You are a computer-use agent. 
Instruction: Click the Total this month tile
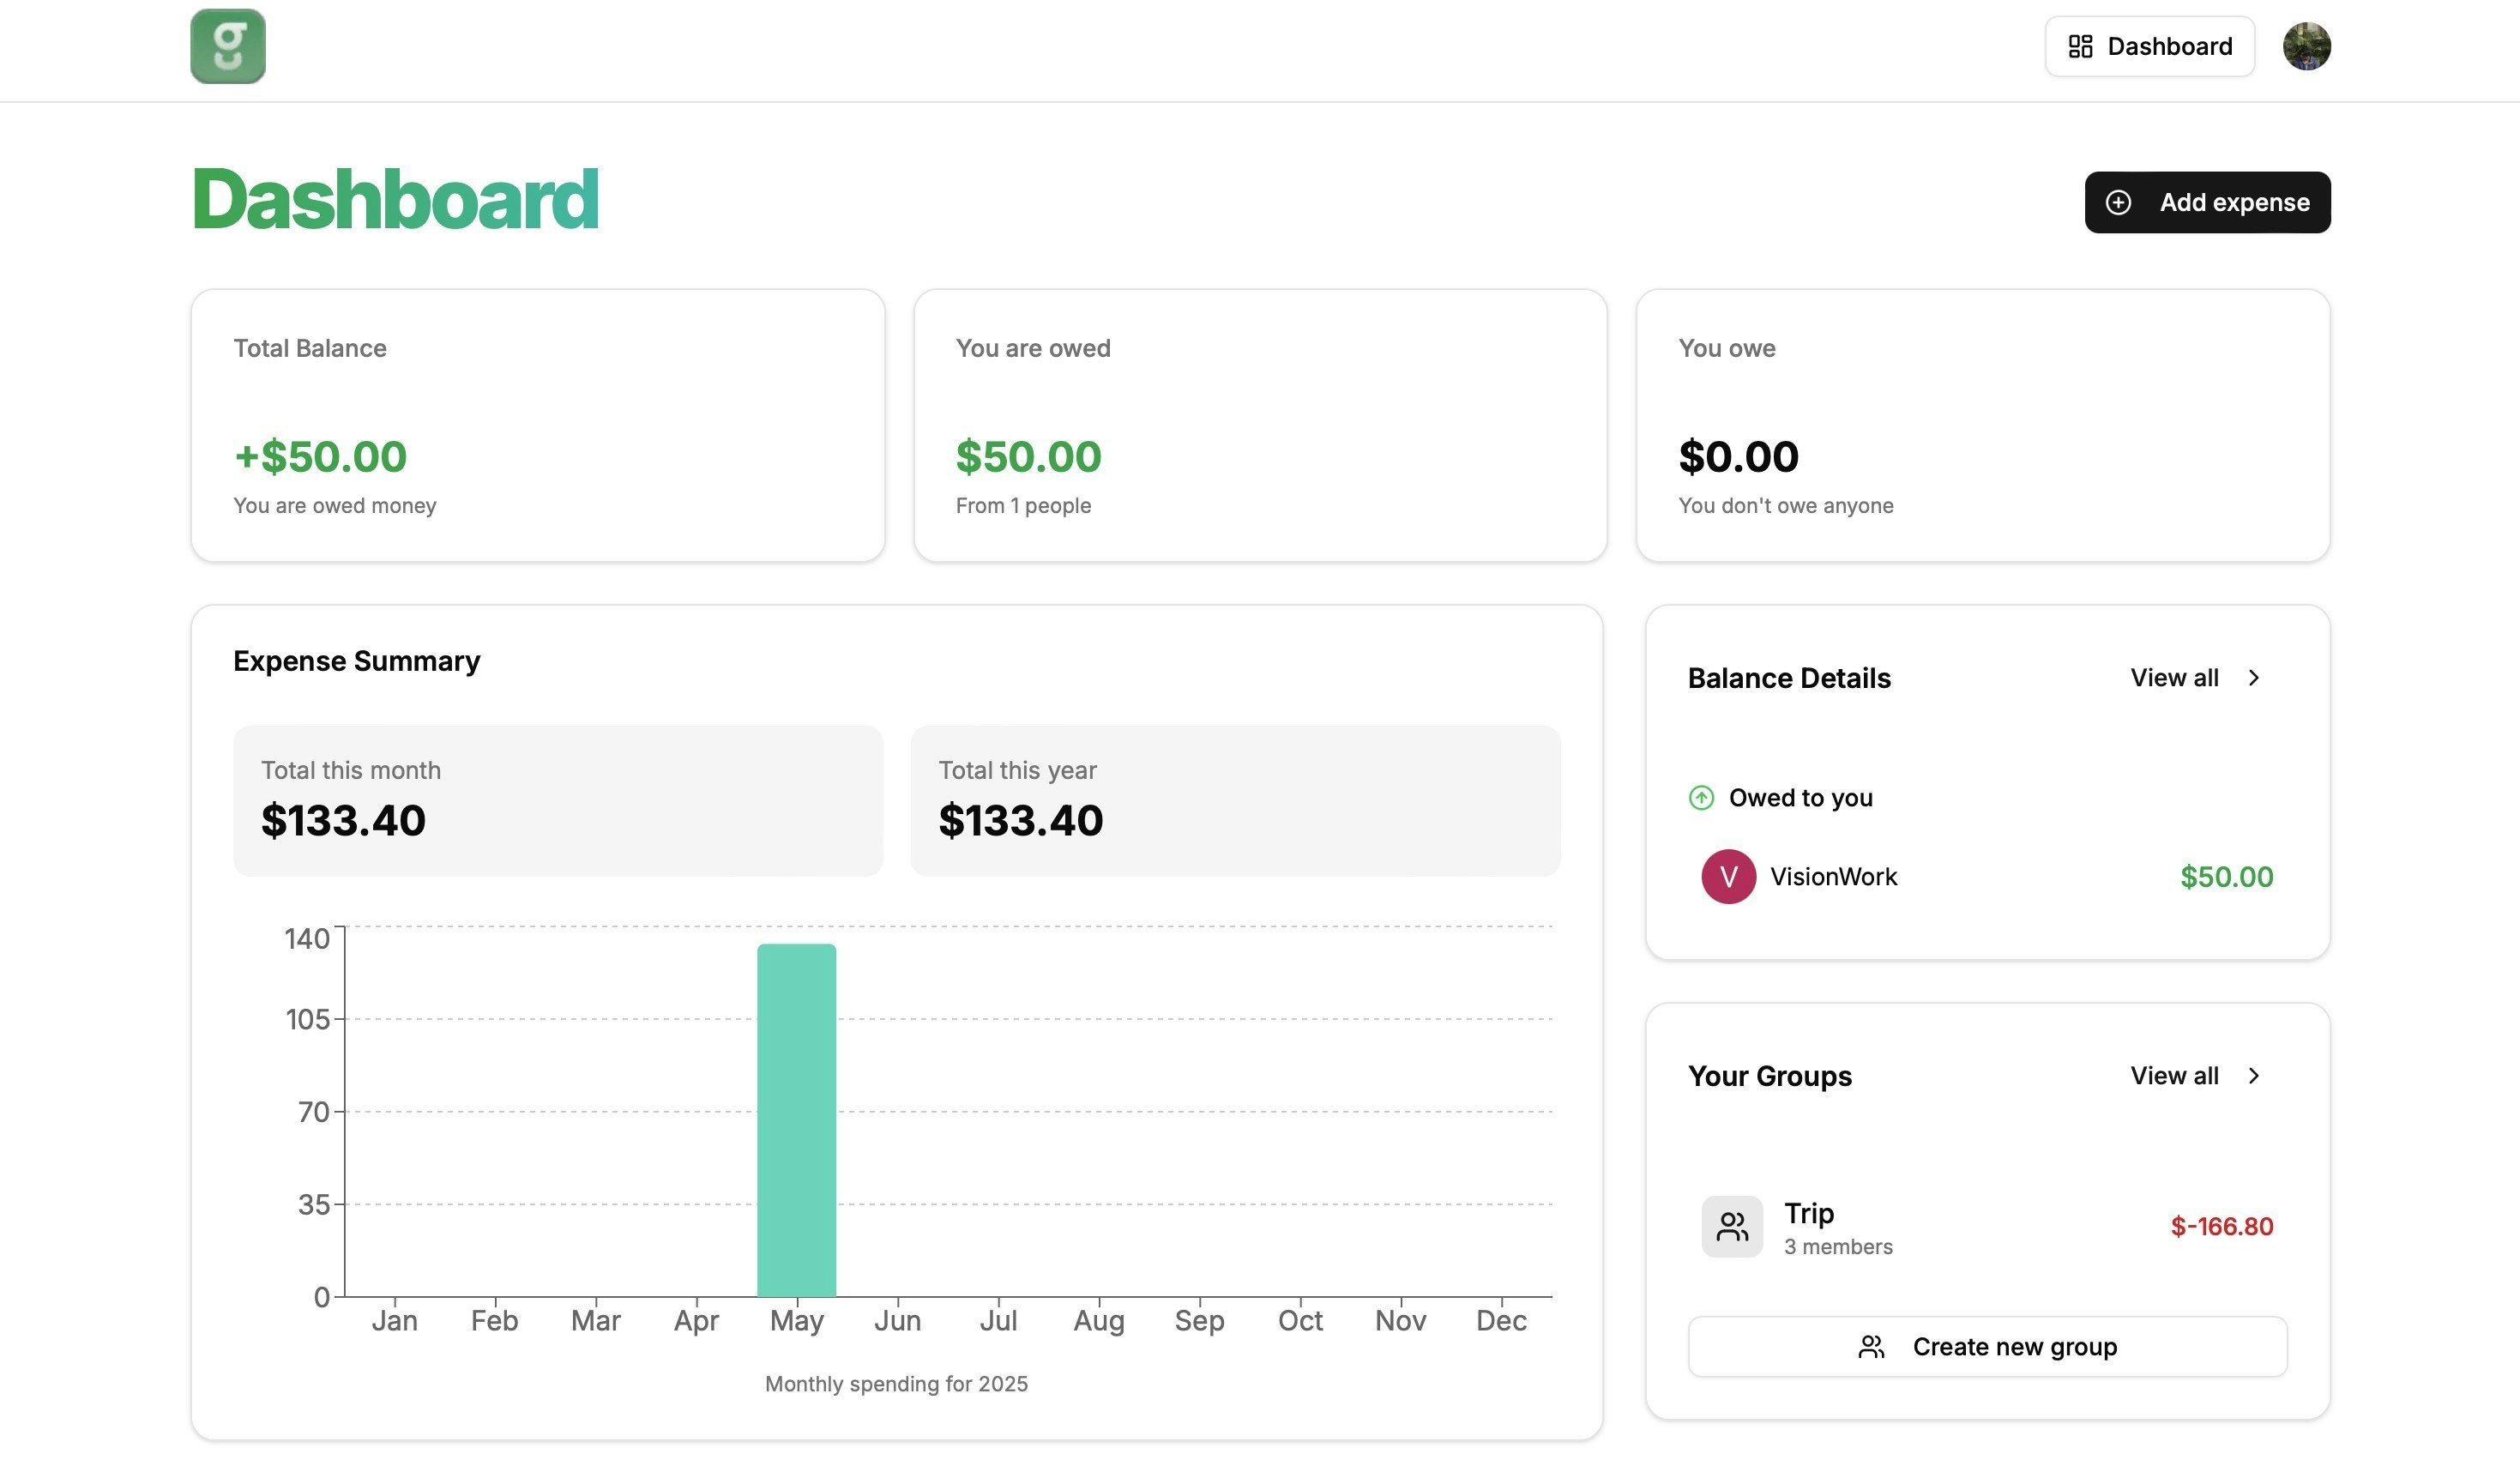(557, 800)
